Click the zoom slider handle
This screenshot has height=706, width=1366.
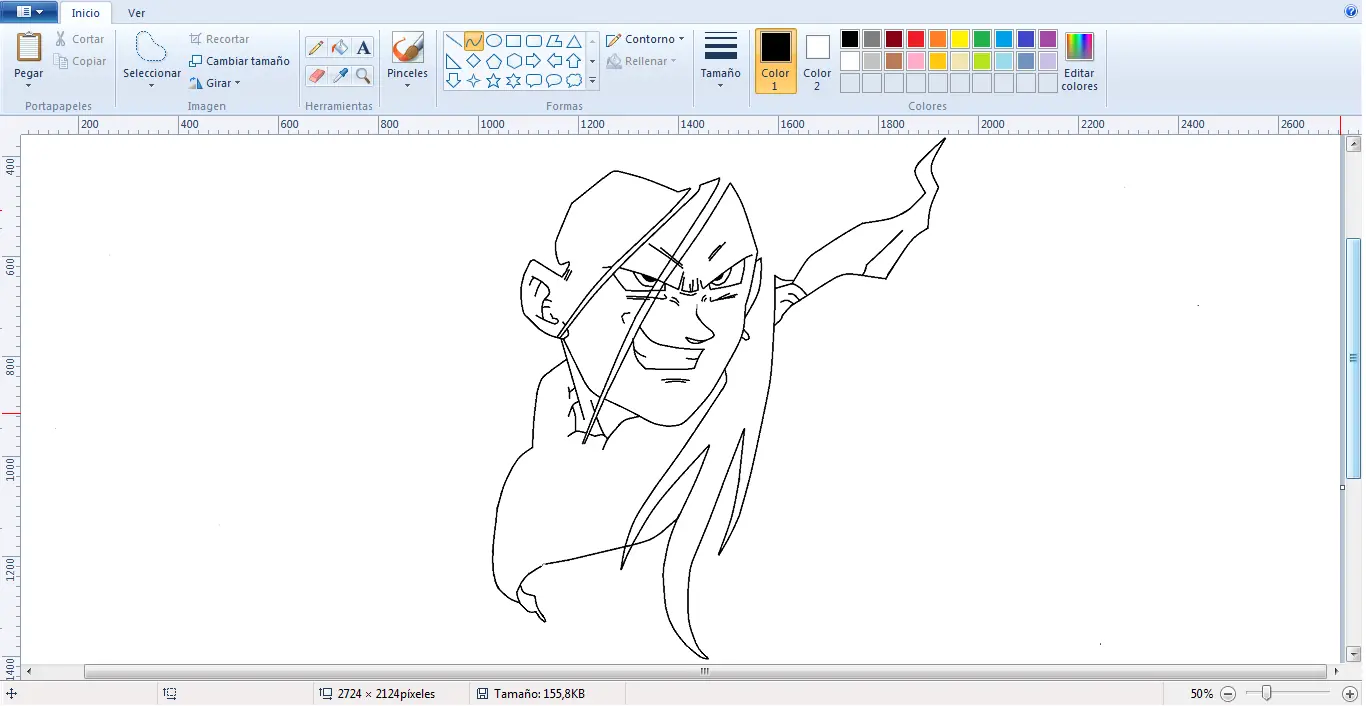point(1266,693)
